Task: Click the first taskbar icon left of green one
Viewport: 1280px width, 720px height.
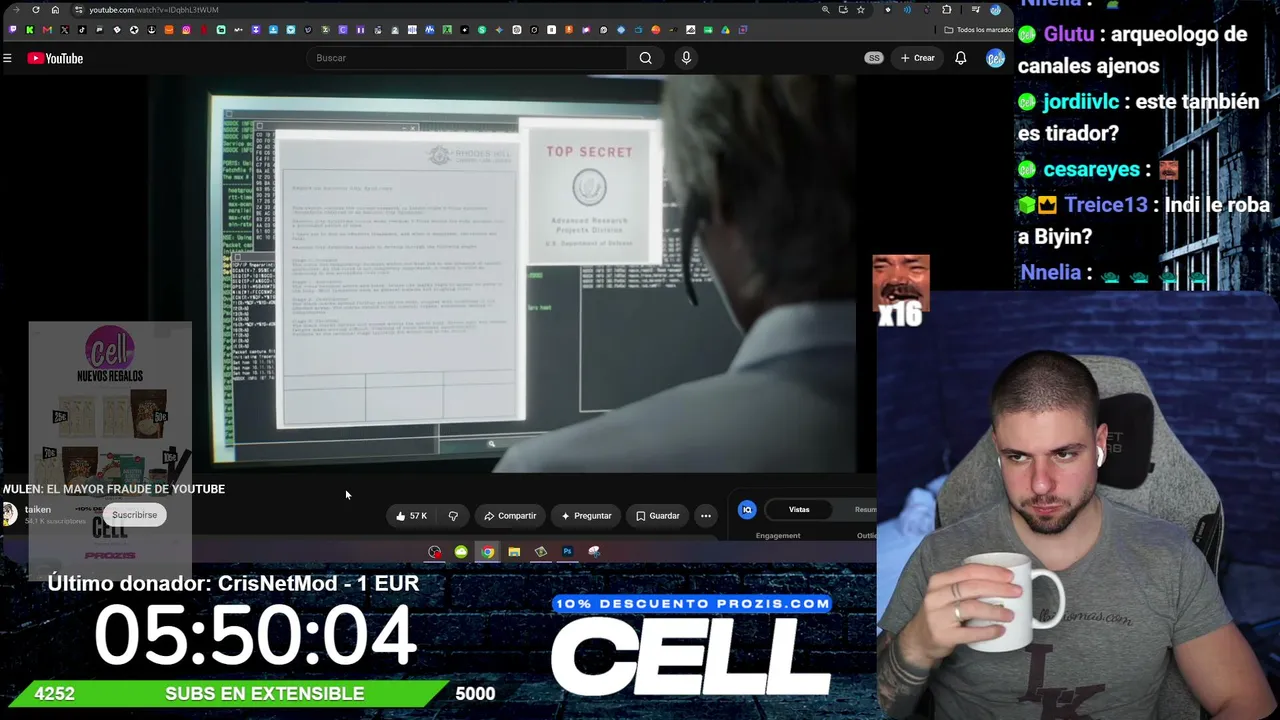Action: [435, 552]
